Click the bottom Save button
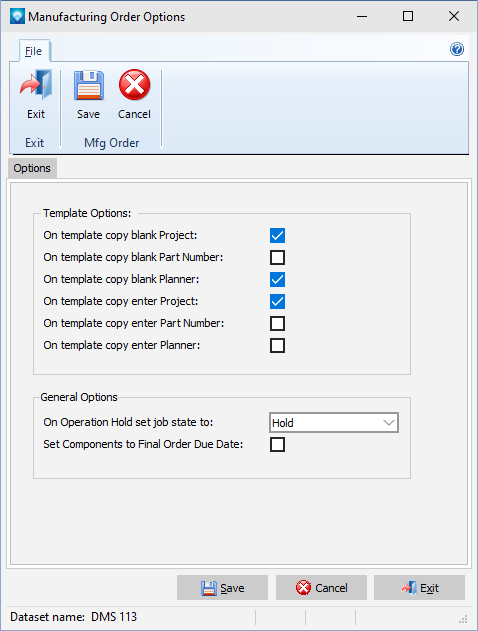This screenshot has height=631, width=478. coord(223,588)
